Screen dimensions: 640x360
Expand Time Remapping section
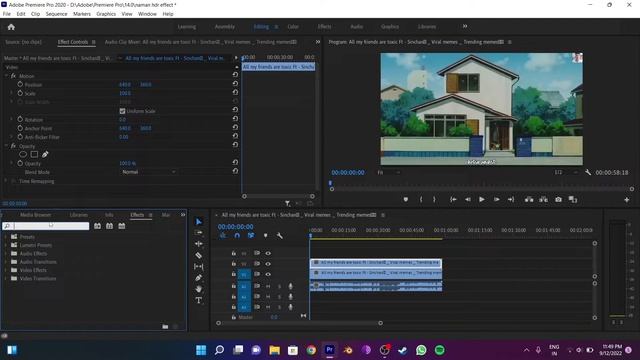click(x=6, y=181)
